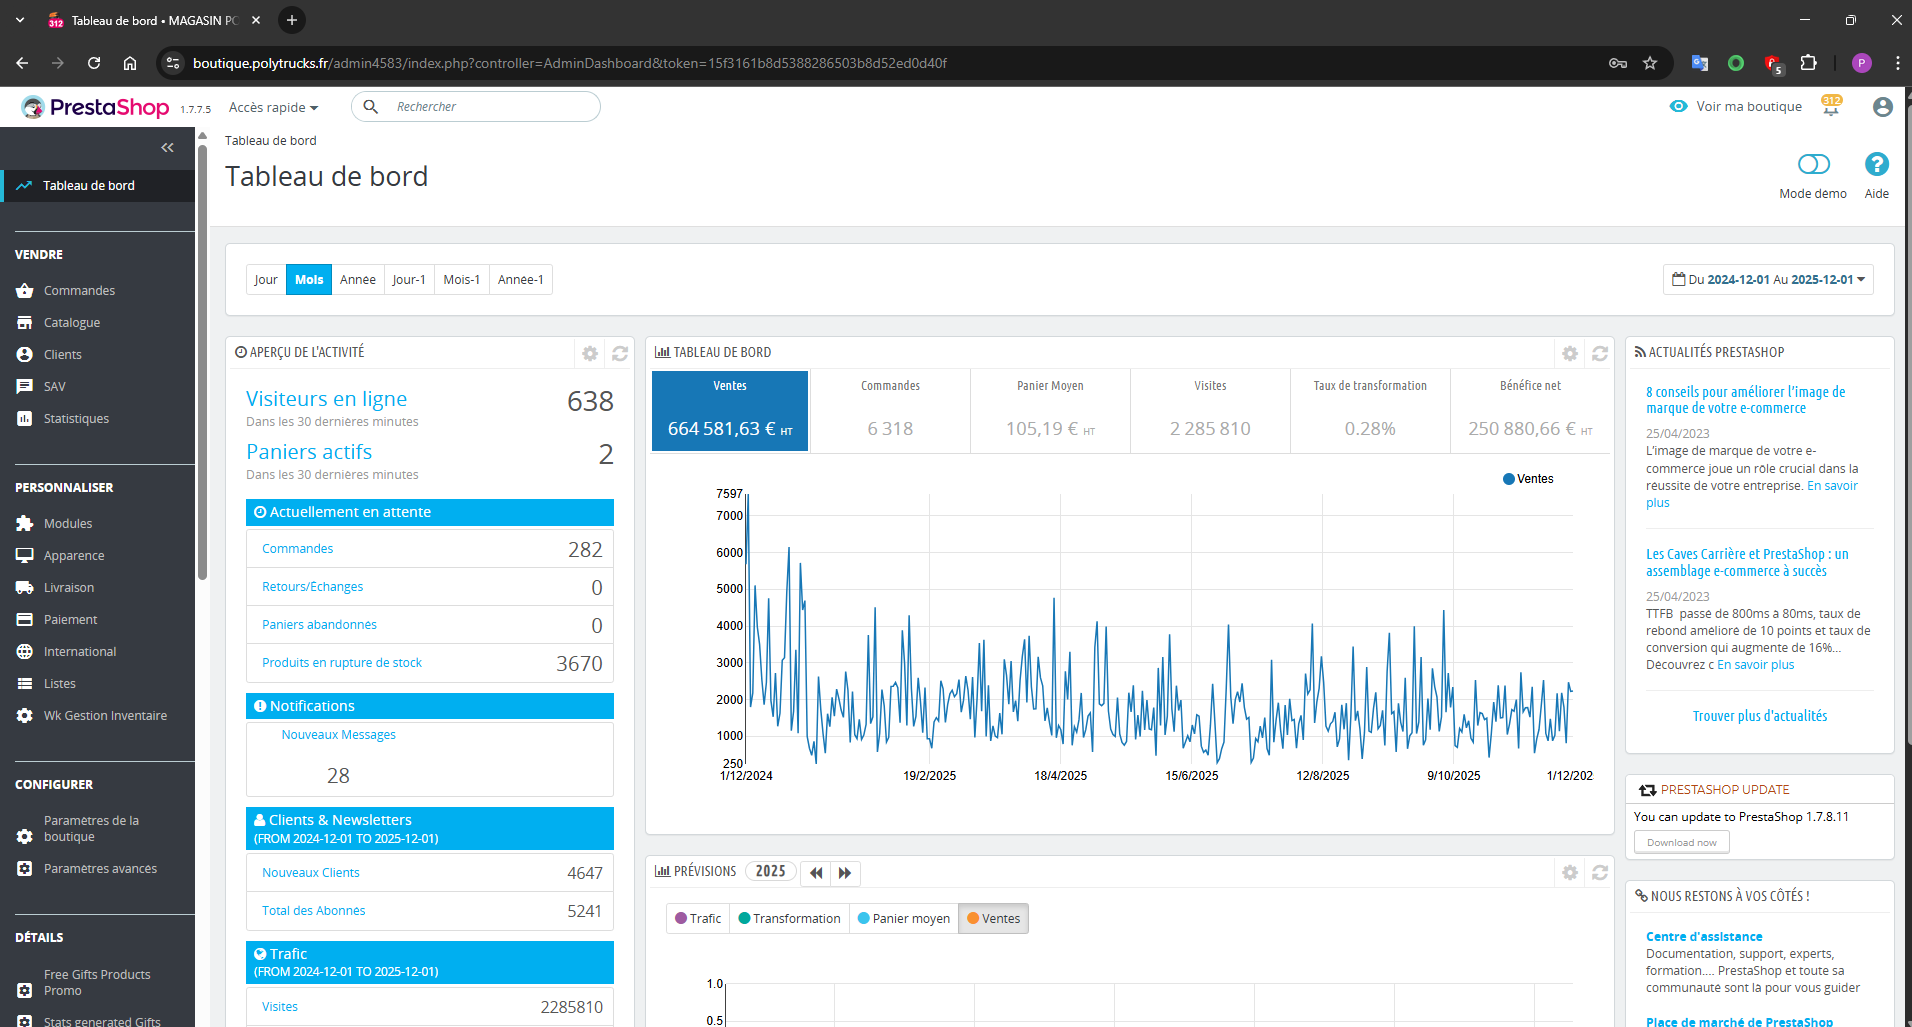Focus the Rechercher search field
Image resolution: width=1912 pixels, height=1027 pixels.
click(476, 107)
